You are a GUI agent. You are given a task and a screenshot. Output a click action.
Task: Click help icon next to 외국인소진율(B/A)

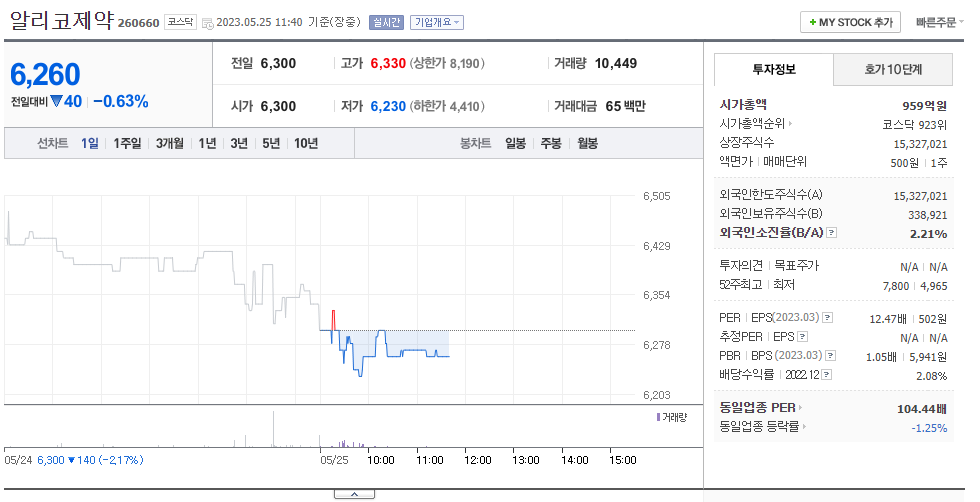[831, 233]
